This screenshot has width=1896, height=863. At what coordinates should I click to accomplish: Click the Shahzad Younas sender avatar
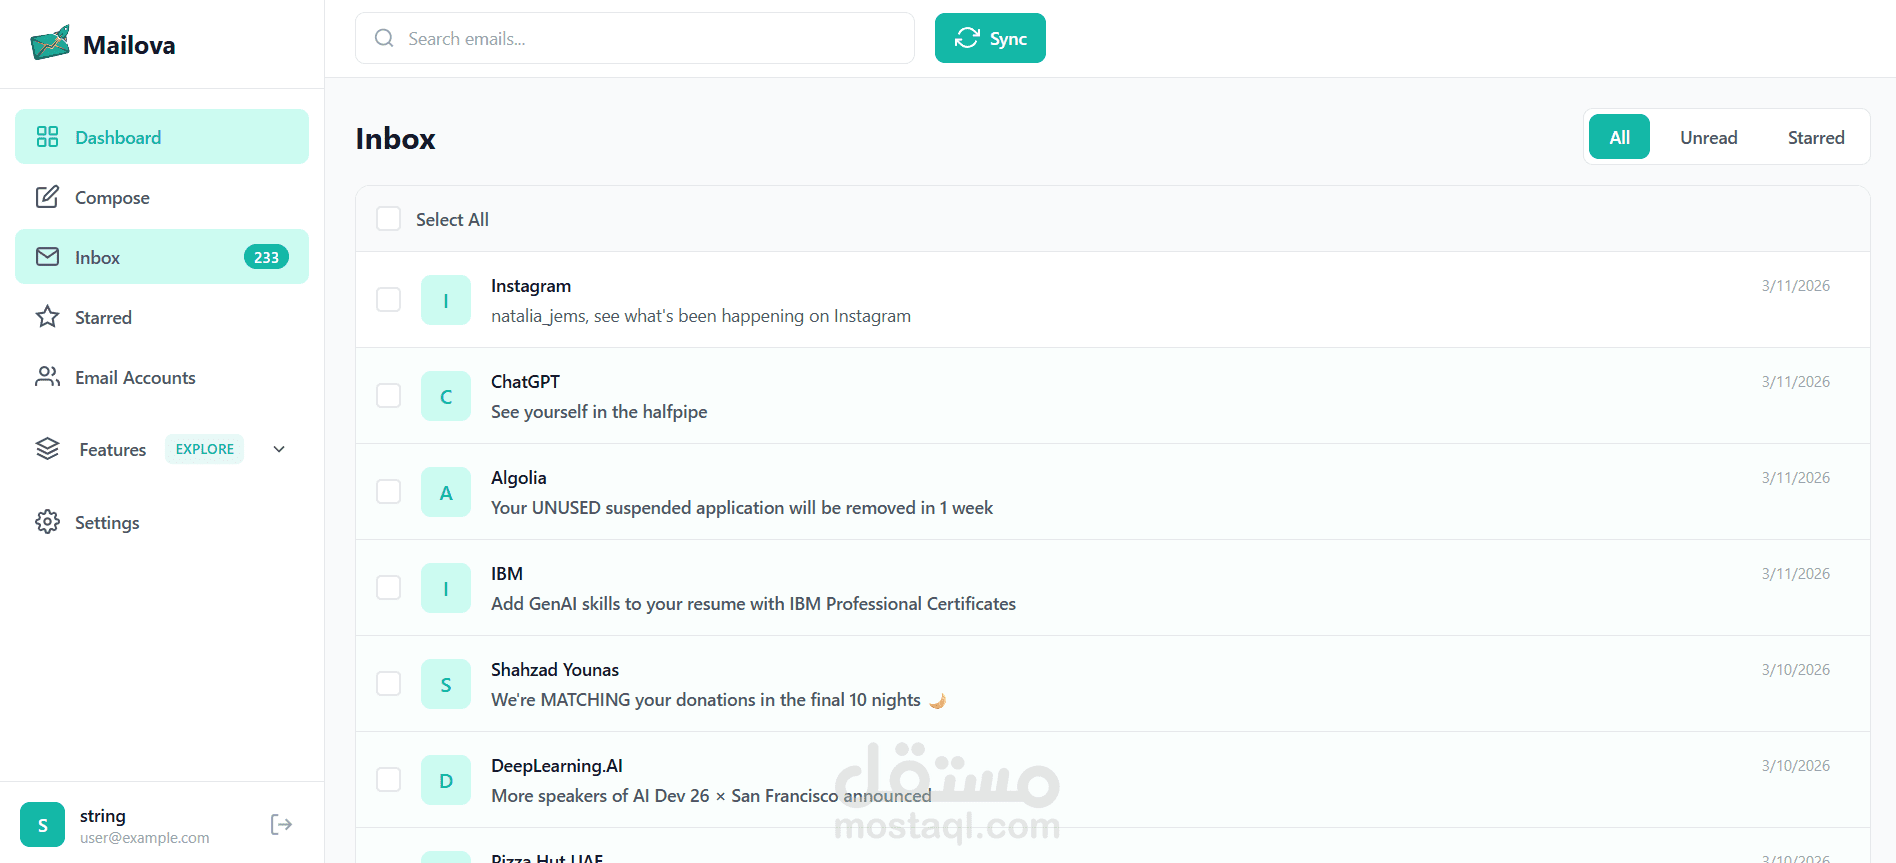(x=446, y=684)
